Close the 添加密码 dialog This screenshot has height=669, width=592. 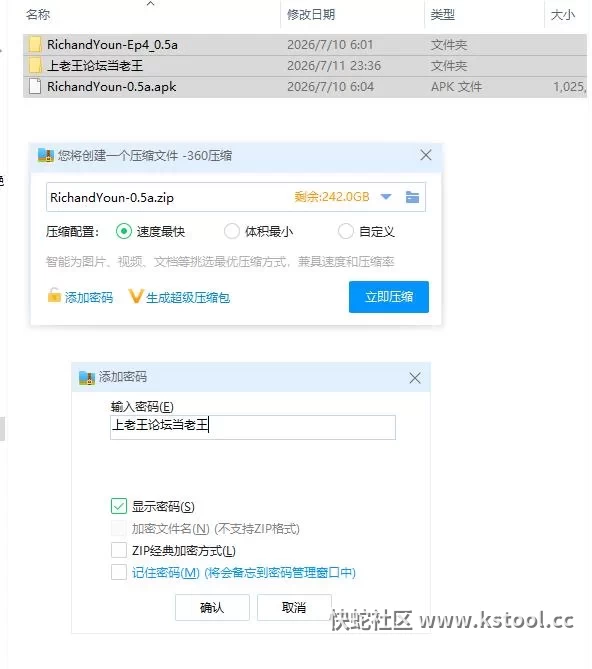[x=415, y=378]
